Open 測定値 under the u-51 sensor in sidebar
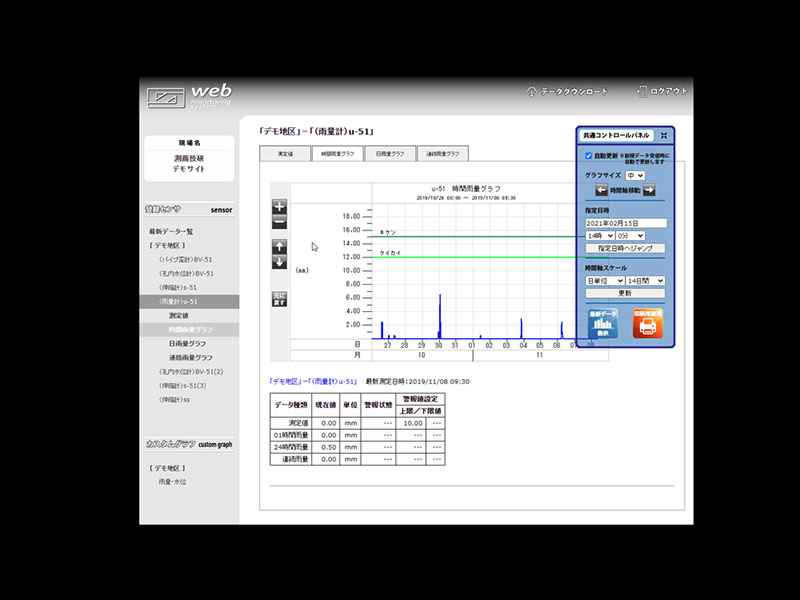 click(x=179, y=316)
